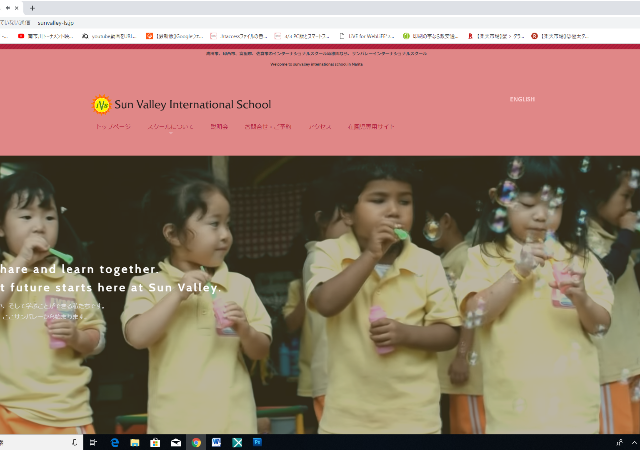Open アクセス navigation item
This screenshot has height=450, width=640.
click(320, 127)
